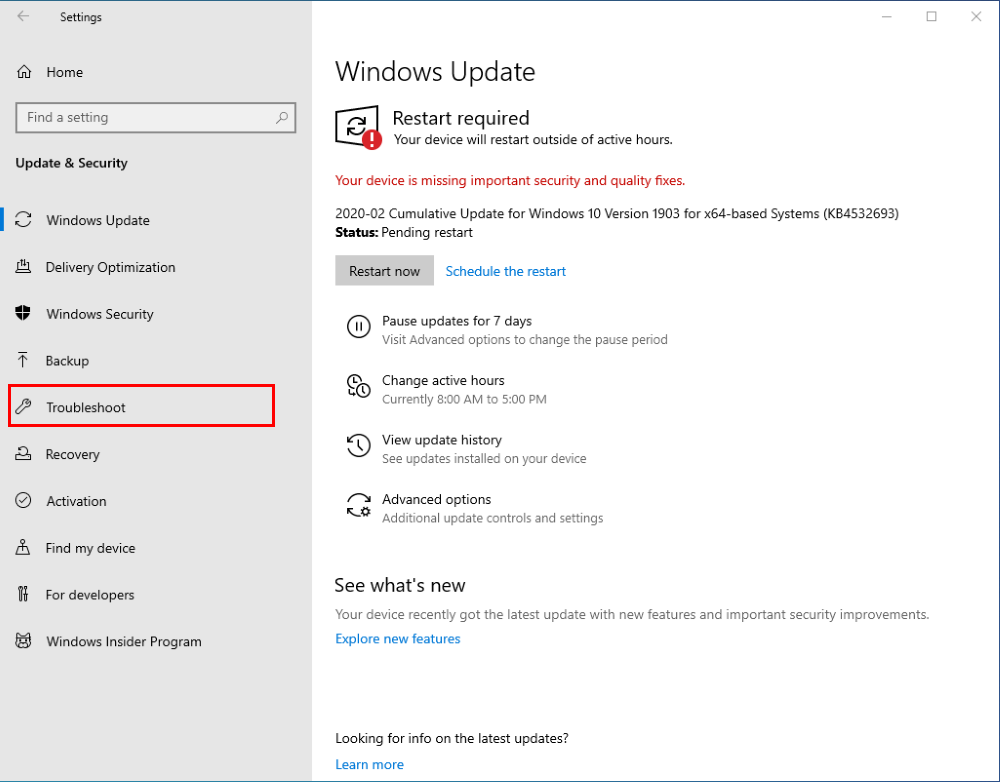1000x782 pixels.
Task: Click the Restart required heading
Action: [x=460, y=118]
